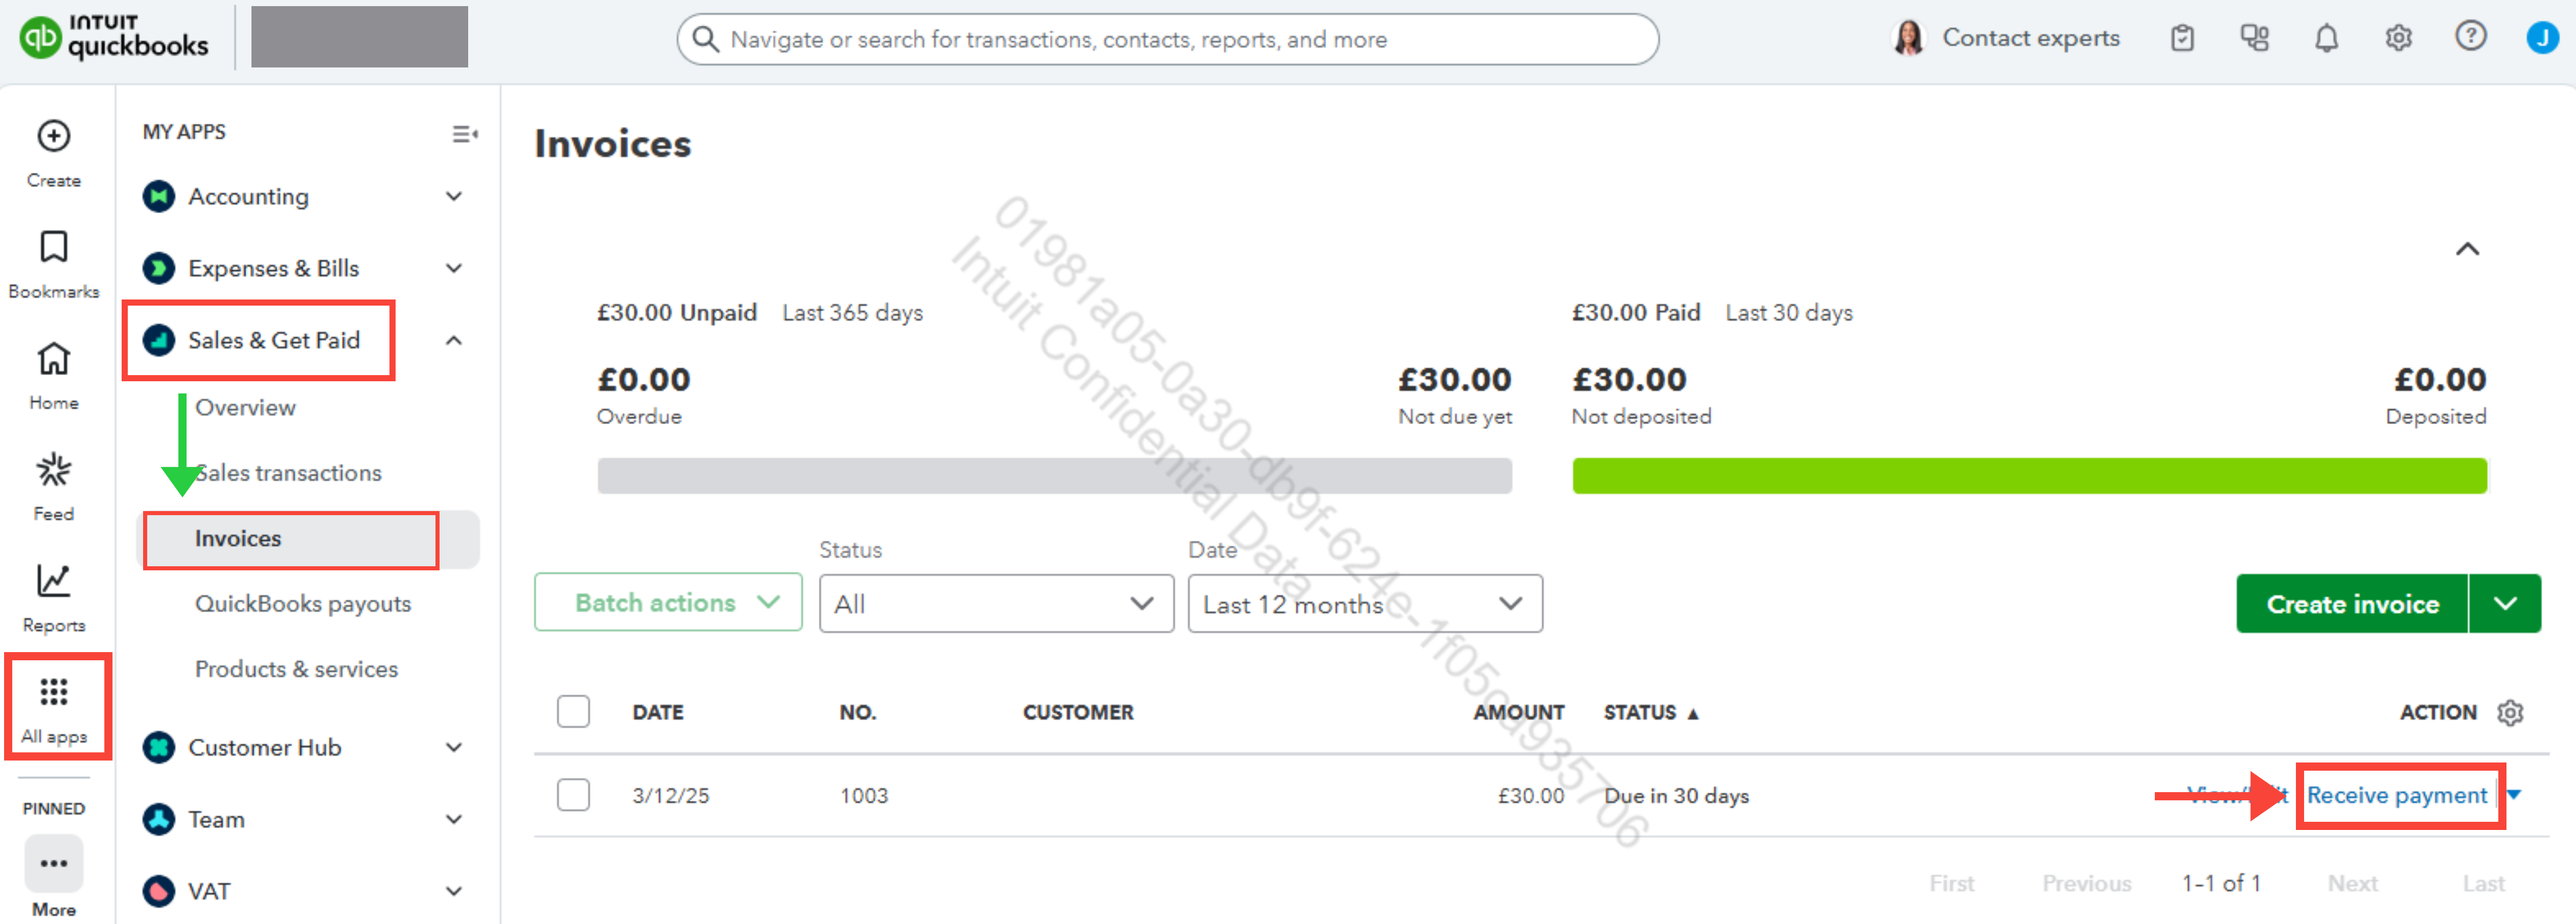Open the All apps grid icon

[54, 692]
